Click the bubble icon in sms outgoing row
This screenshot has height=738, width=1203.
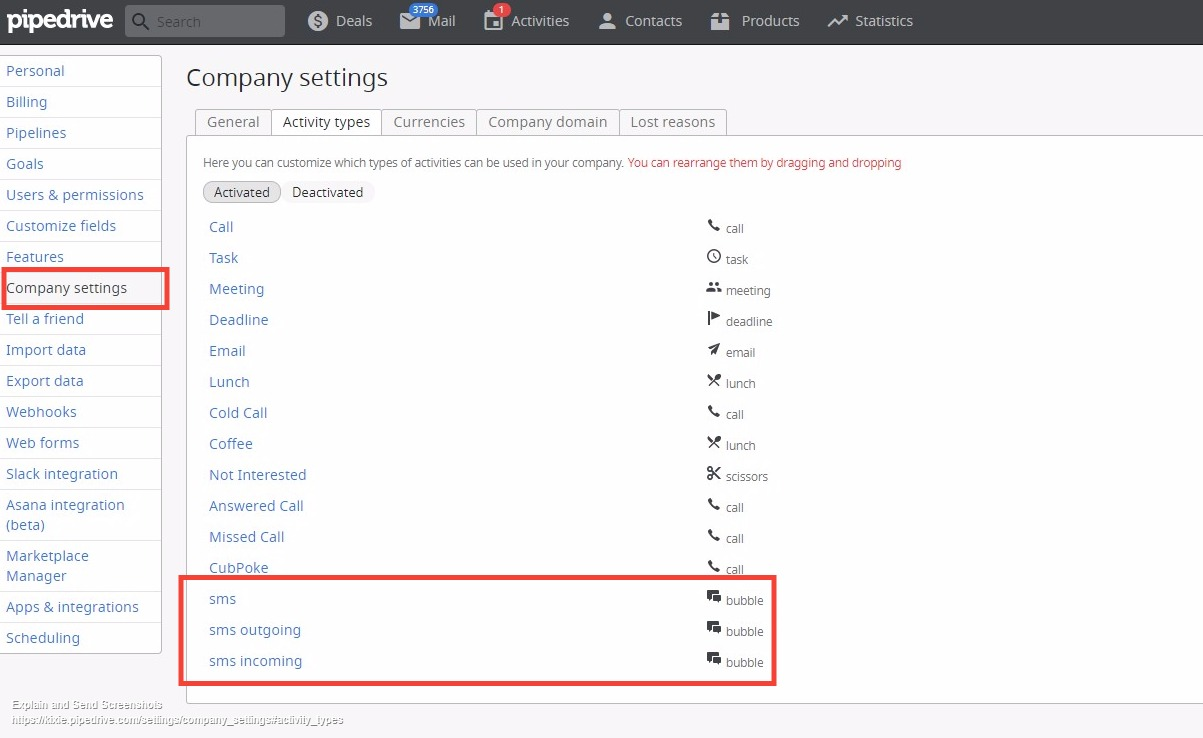(x=714, y=630)
